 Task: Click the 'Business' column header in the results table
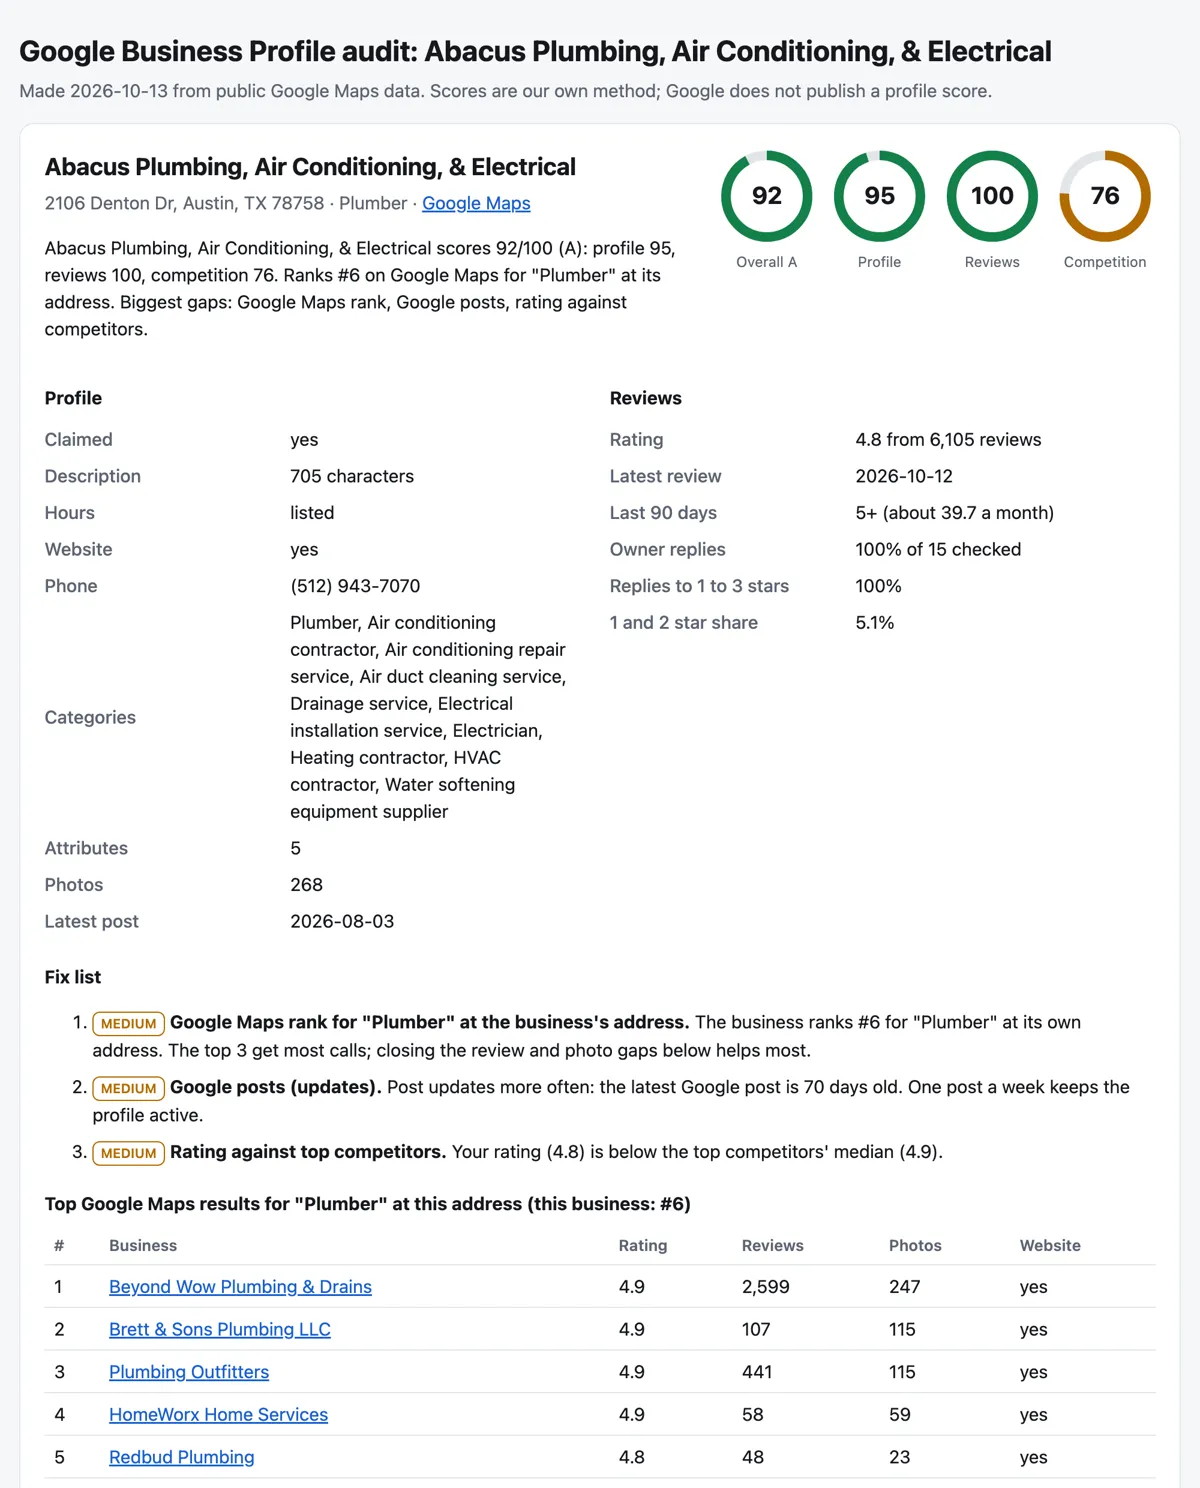(x=143, y=1246)
